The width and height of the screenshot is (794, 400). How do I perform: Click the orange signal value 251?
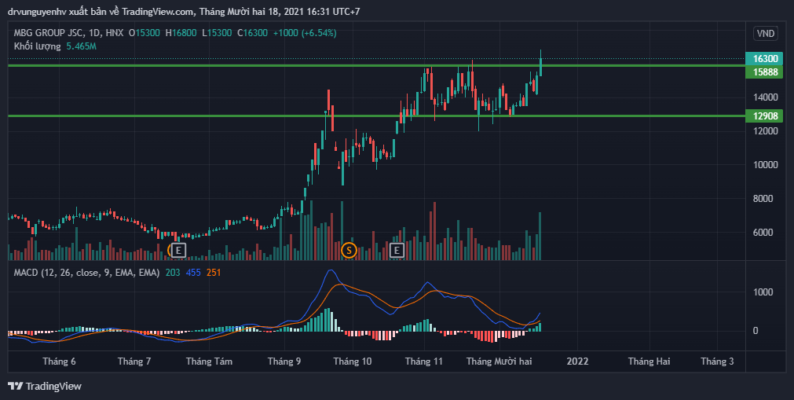(x=214, y=272)
